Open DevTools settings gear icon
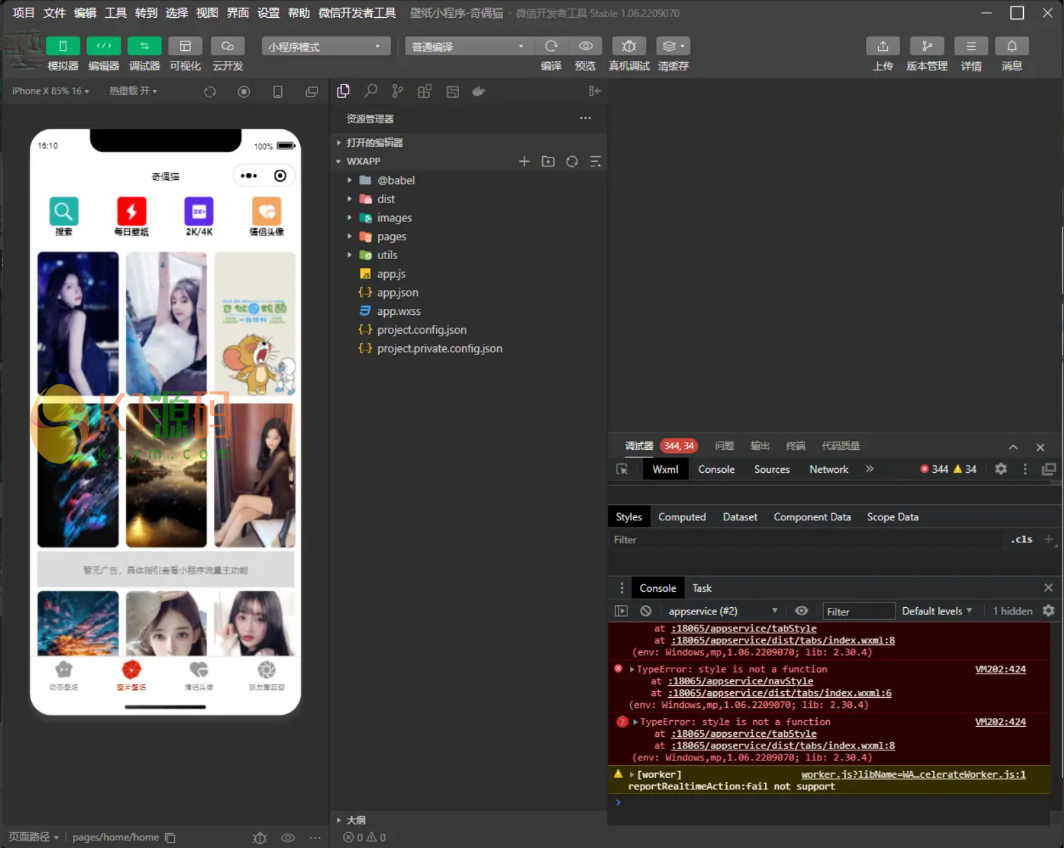Viewport: 1064px width, 848px height. (1000, 469)
